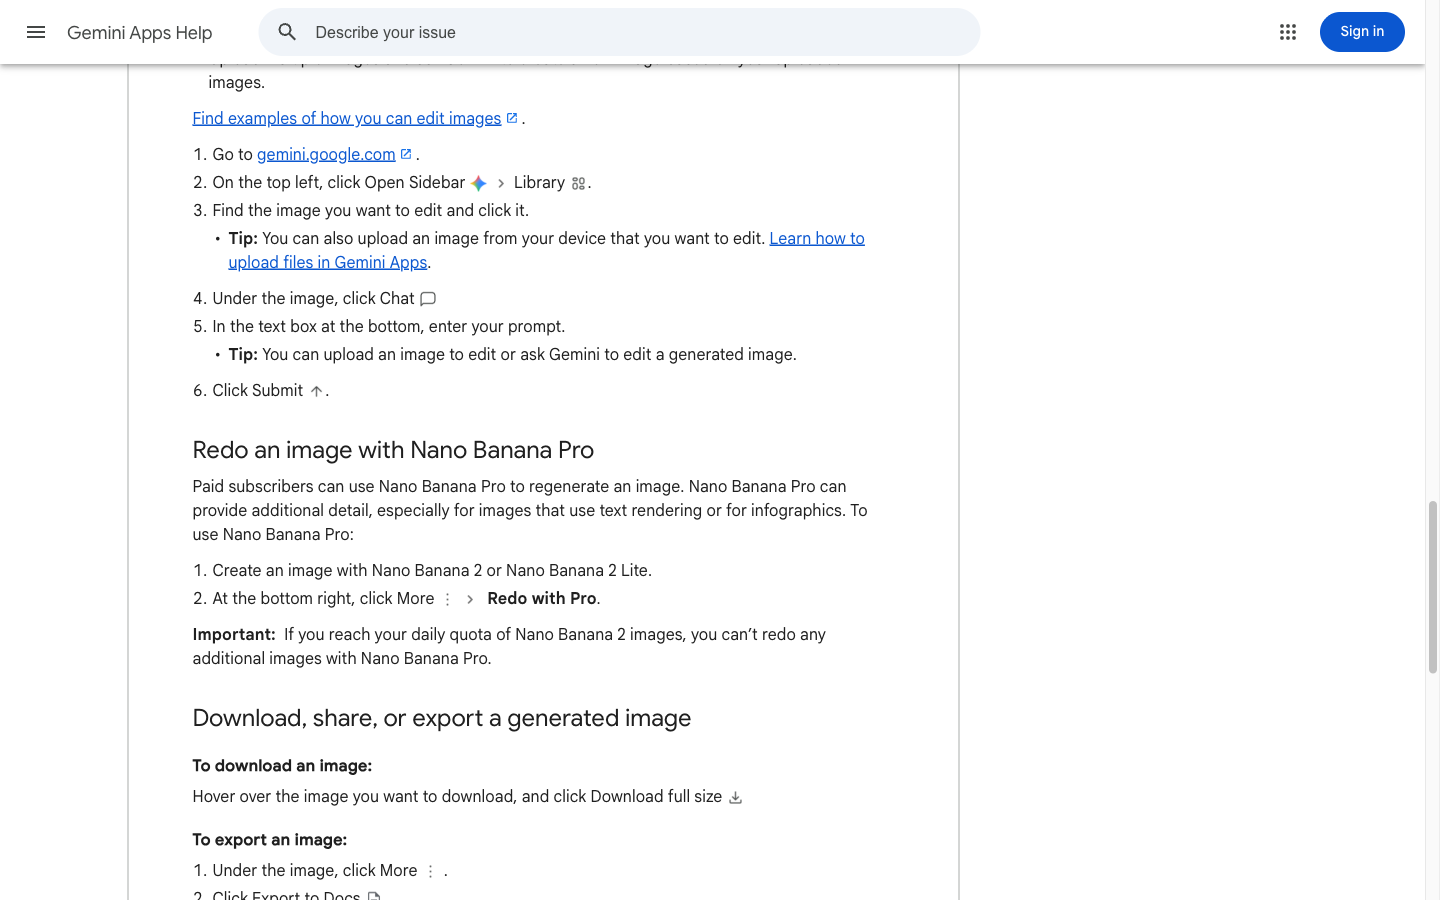Click the Hover over the image sentence
1440x900 pixels.
pos(457,797)
